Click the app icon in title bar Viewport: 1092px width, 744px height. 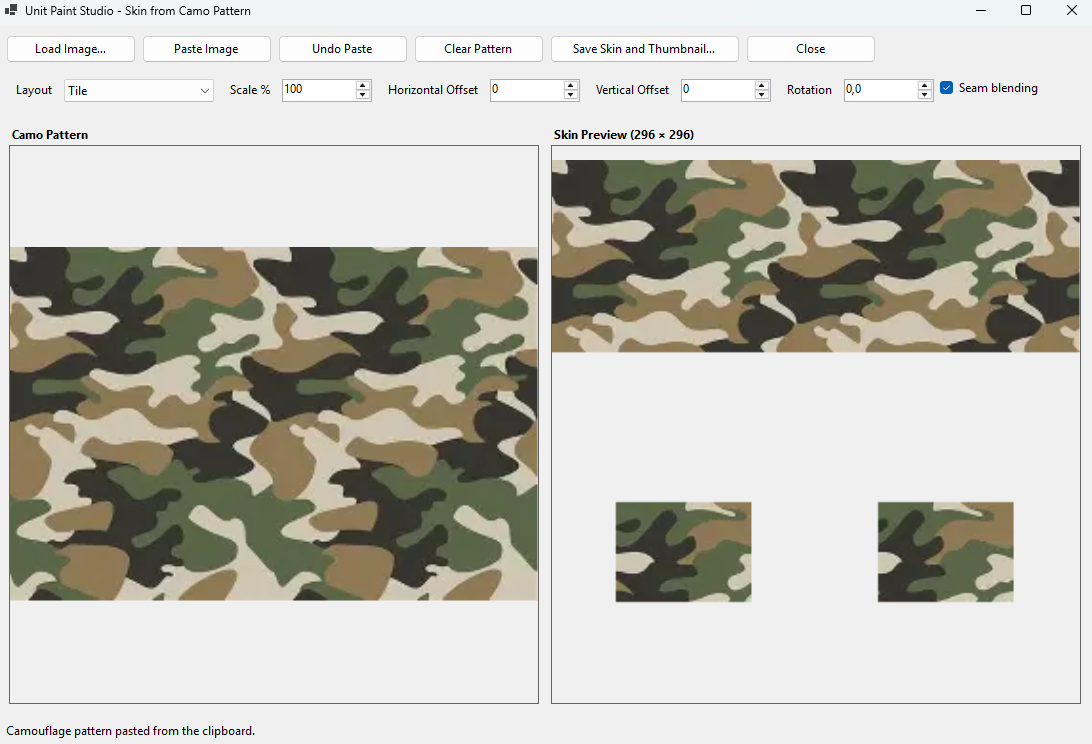[10, 10]
